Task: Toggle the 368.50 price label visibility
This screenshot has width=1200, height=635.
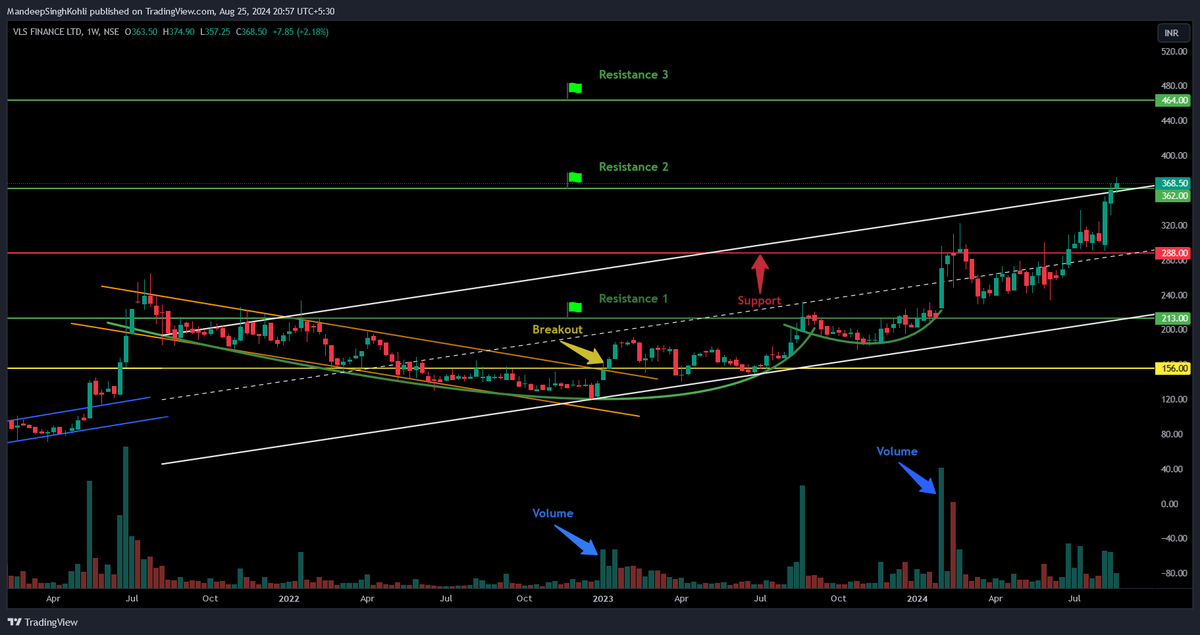Action: pos(1171,184)
